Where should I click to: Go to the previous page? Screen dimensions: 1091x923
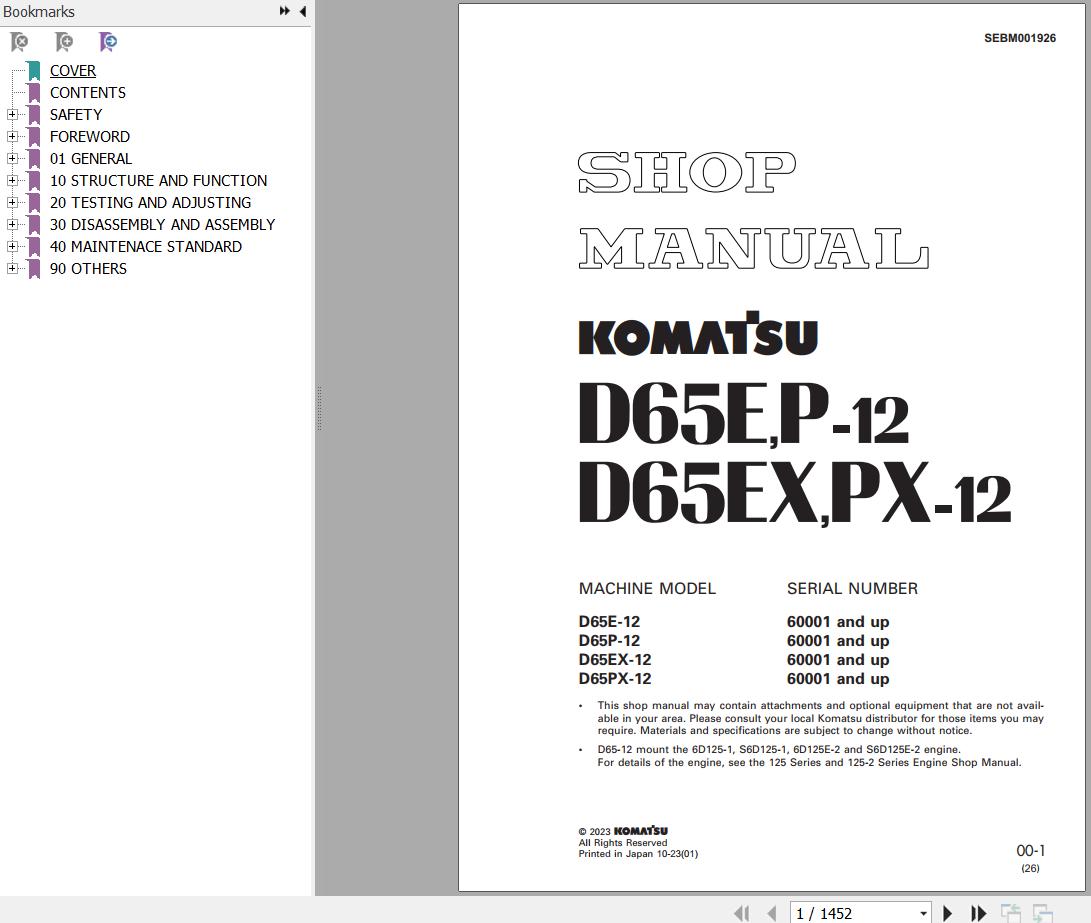[x=771, y=913]
